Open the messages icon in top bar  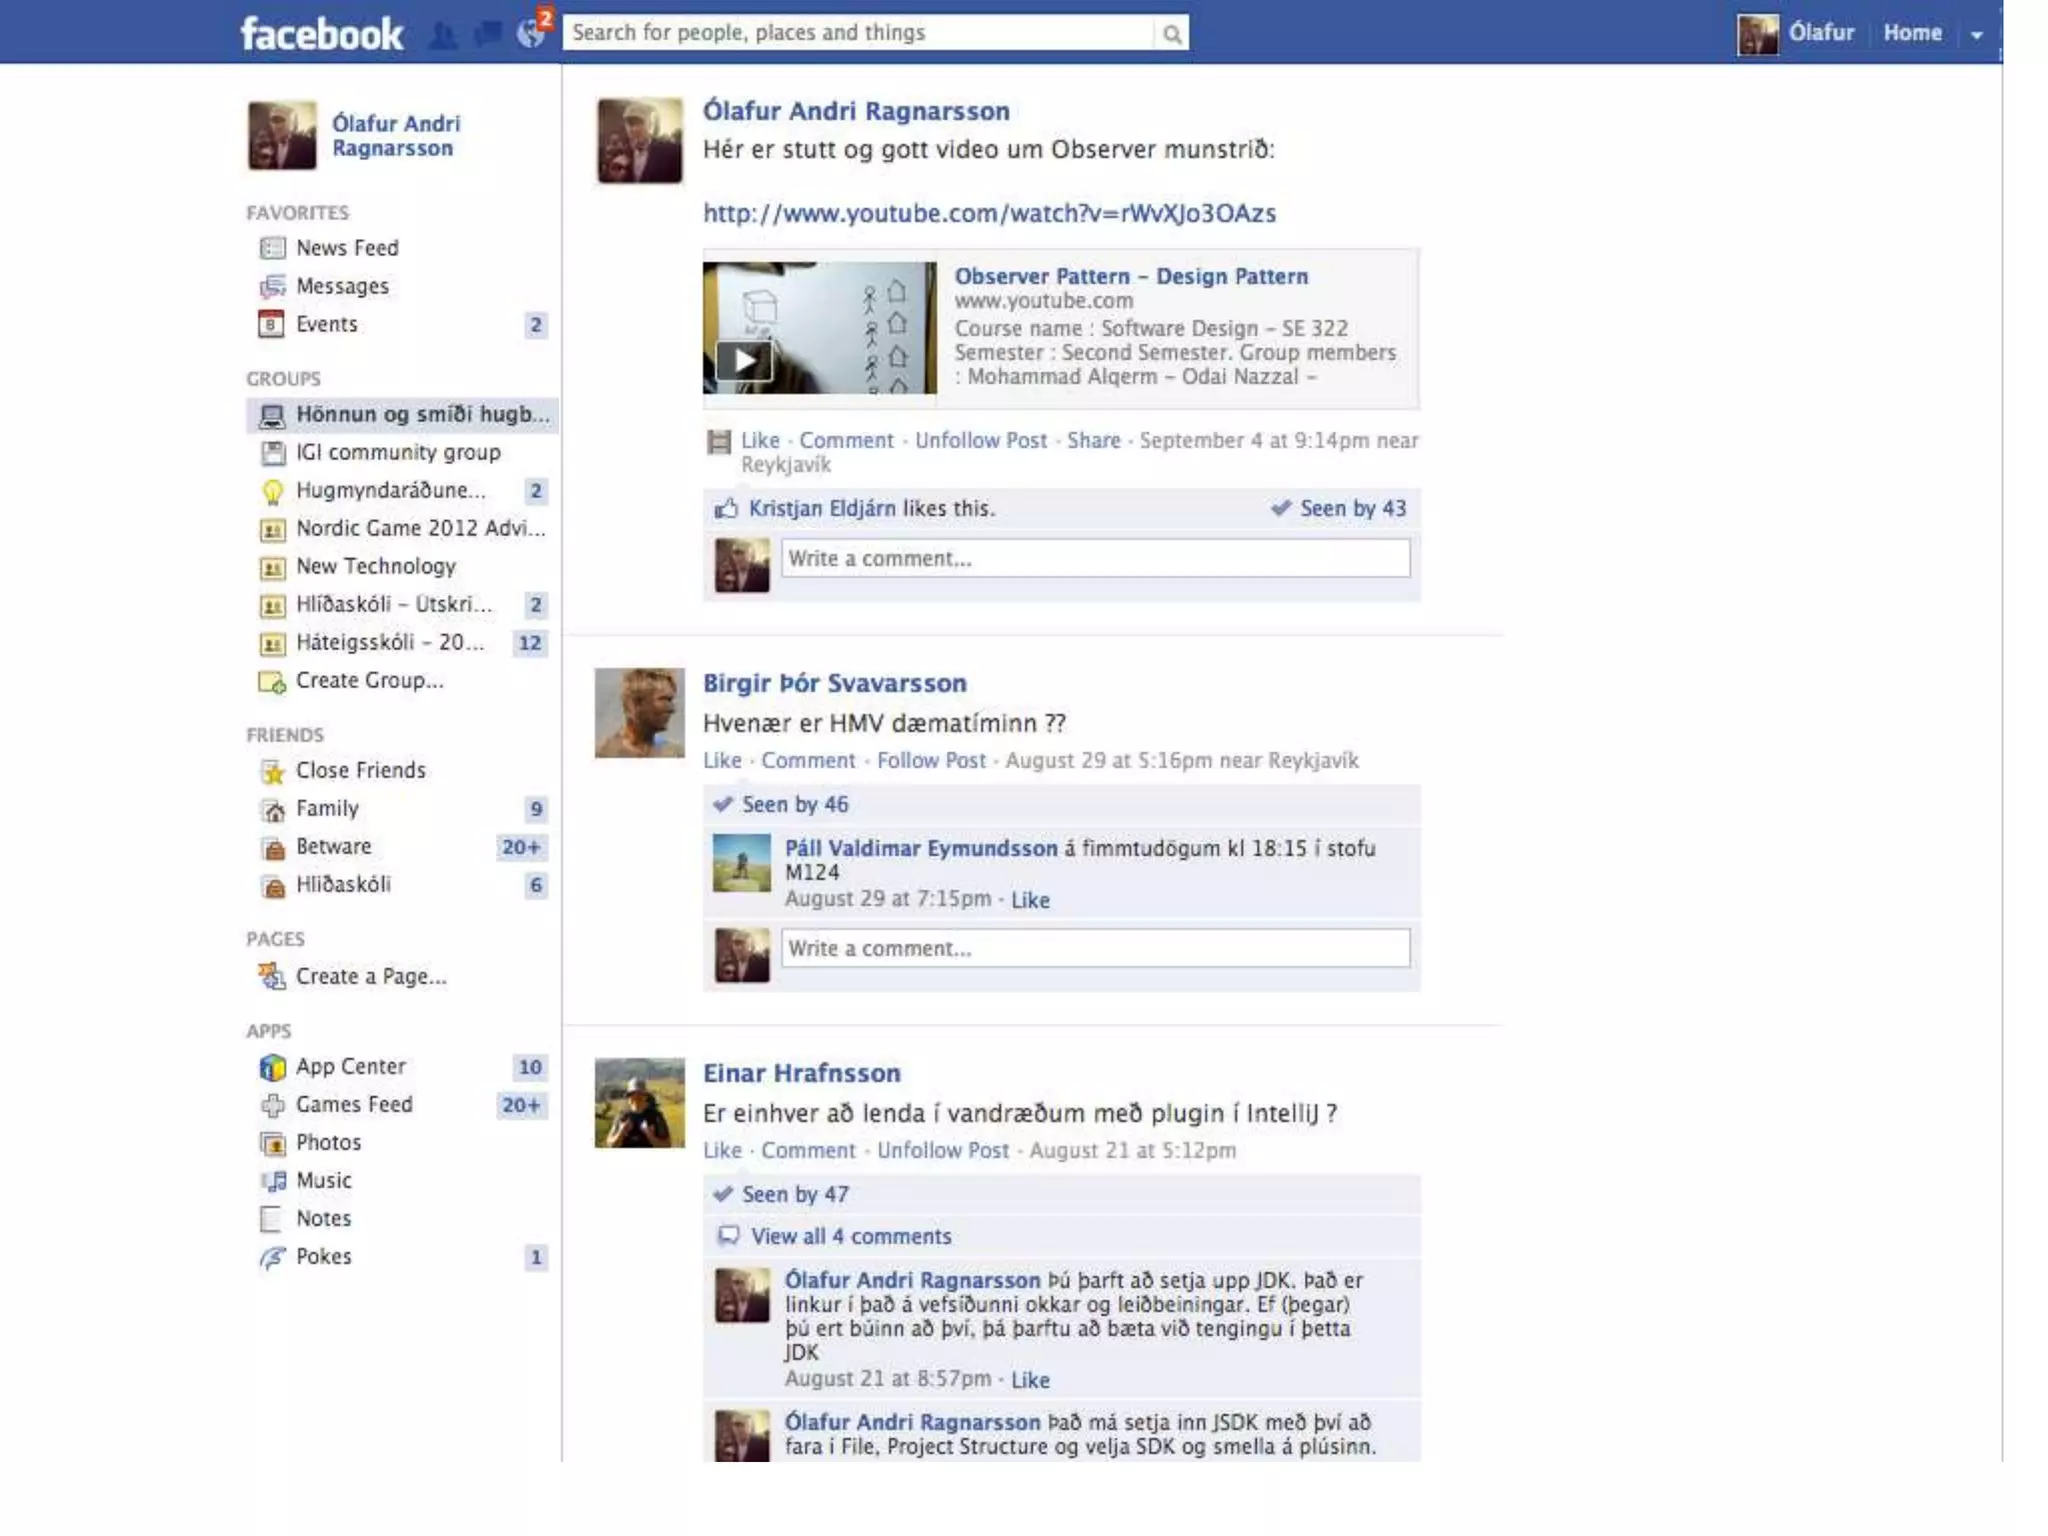tap(487, 35)
